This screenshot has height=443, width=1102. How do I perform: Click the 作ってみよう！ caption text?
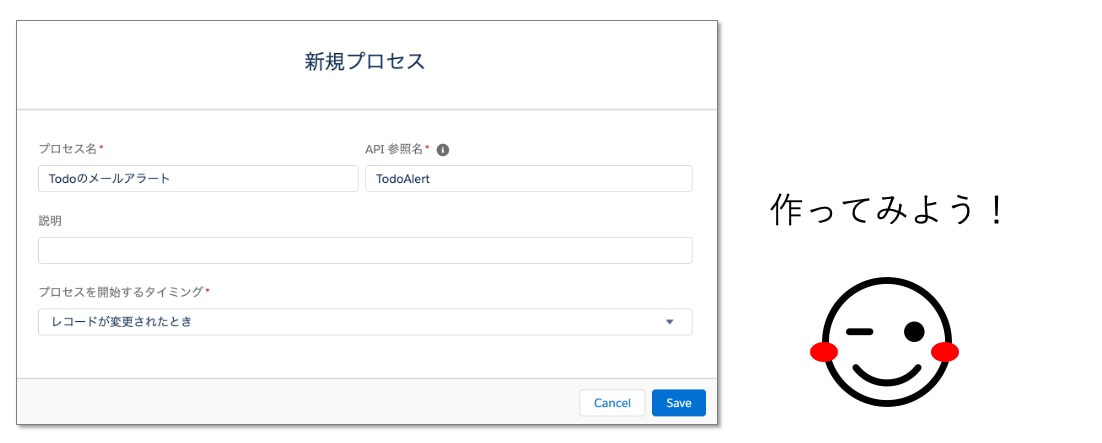(889, 210)
